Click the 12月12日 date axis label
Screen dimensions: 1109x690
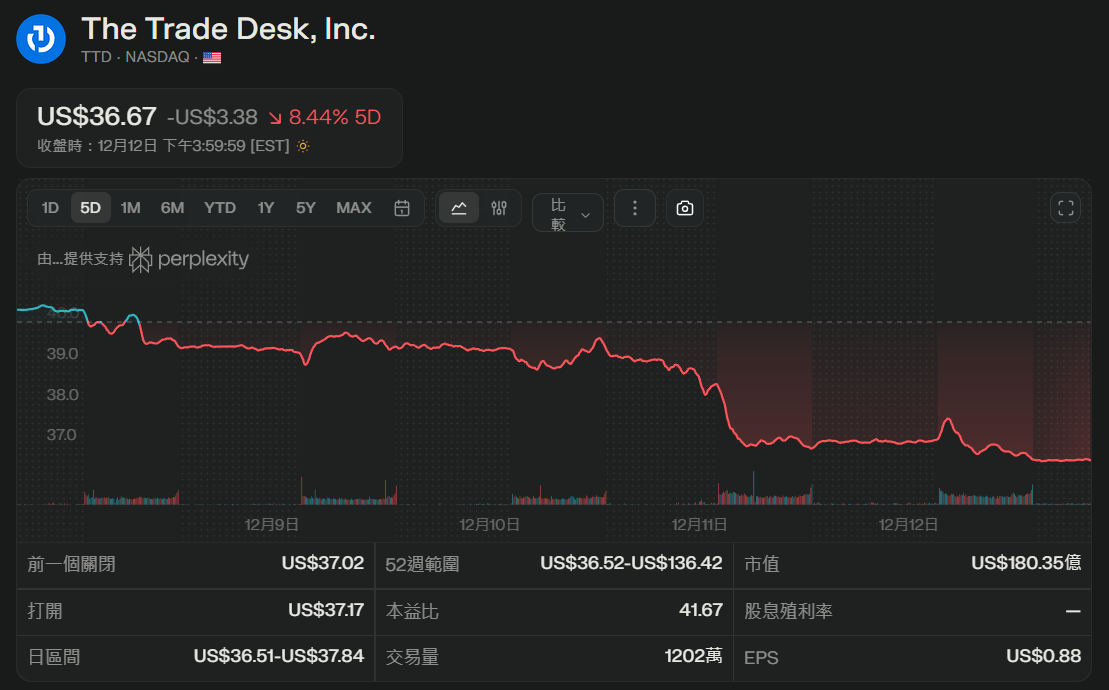pyautogui.click(x=908, y=525)
